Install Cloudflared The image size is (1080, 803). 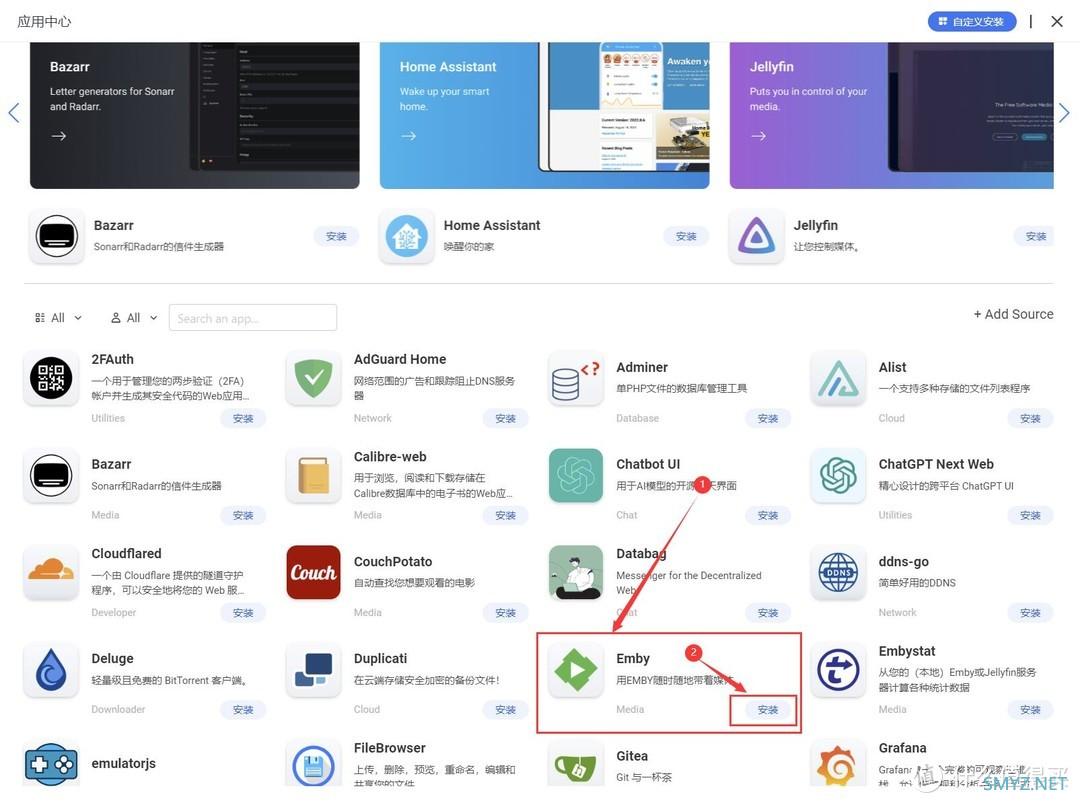point(242,612)
